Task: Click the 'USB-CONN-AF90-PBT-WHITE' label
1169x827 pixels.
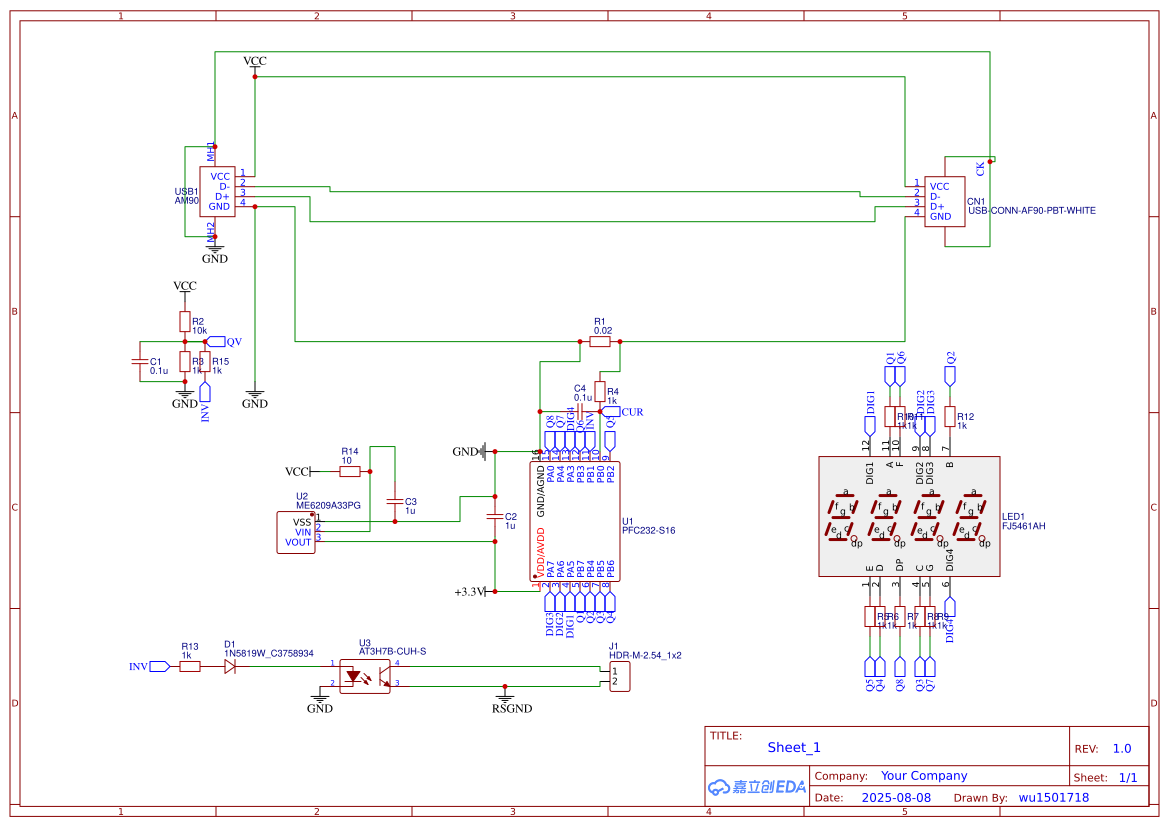Action: coord(1032,211)
